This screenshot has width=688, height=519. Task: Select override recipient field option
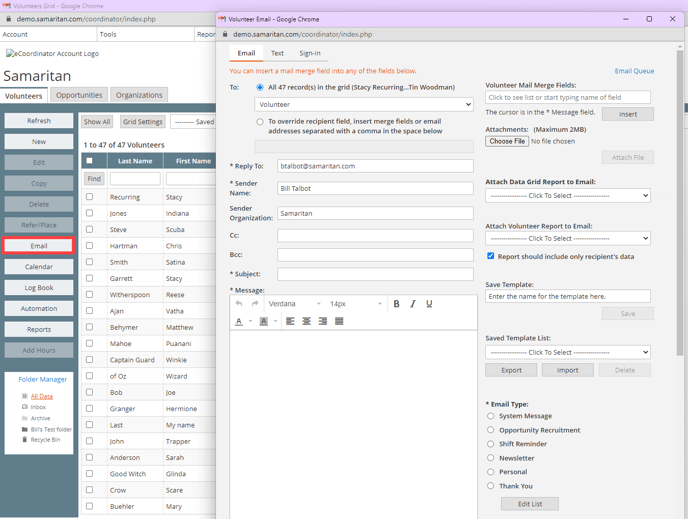coord(260,122)
